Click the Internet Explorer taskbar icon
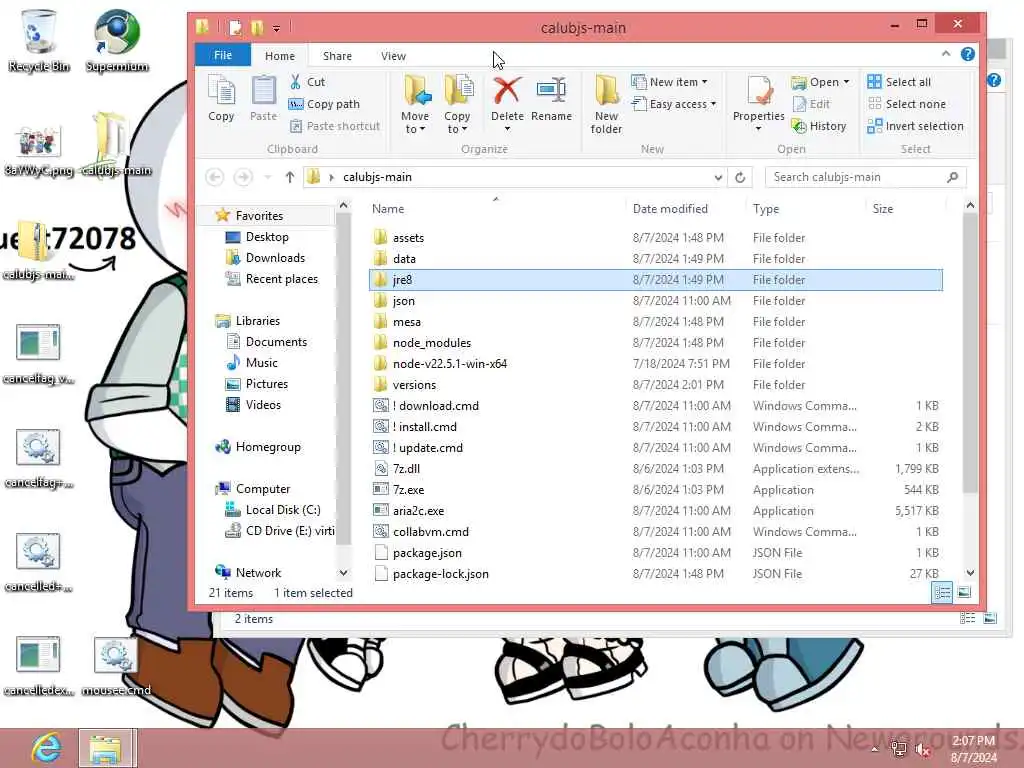Image resolution: width=1024 pixels, height=768 pixels. click(x=46, y=748)
